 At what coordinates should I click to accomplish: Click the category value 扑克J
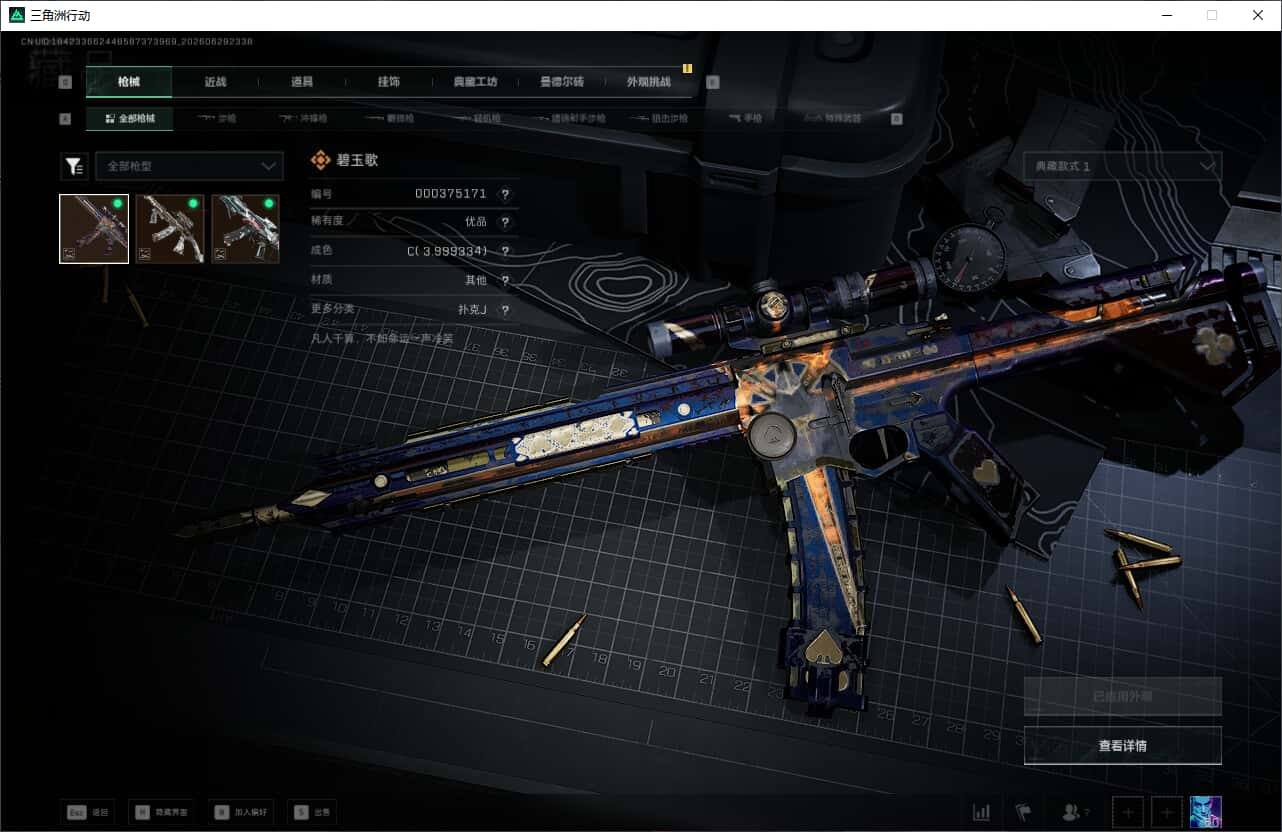[x=472, y=310]
